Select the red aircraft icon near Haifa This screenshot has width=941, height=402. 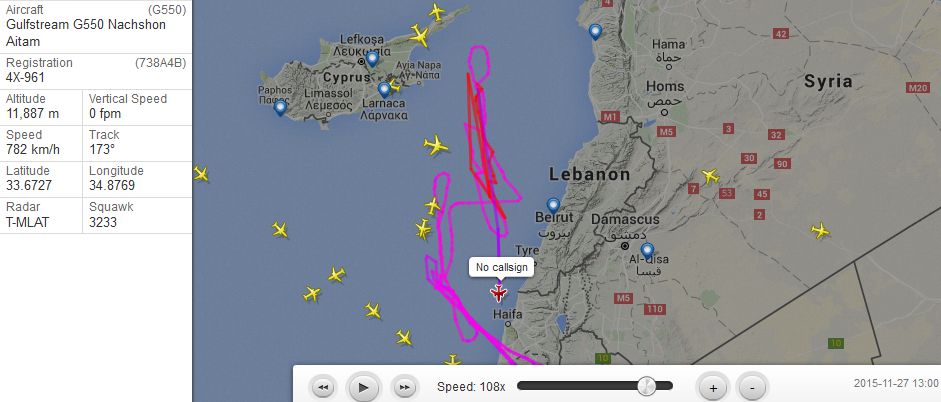[x=498, y=293]
